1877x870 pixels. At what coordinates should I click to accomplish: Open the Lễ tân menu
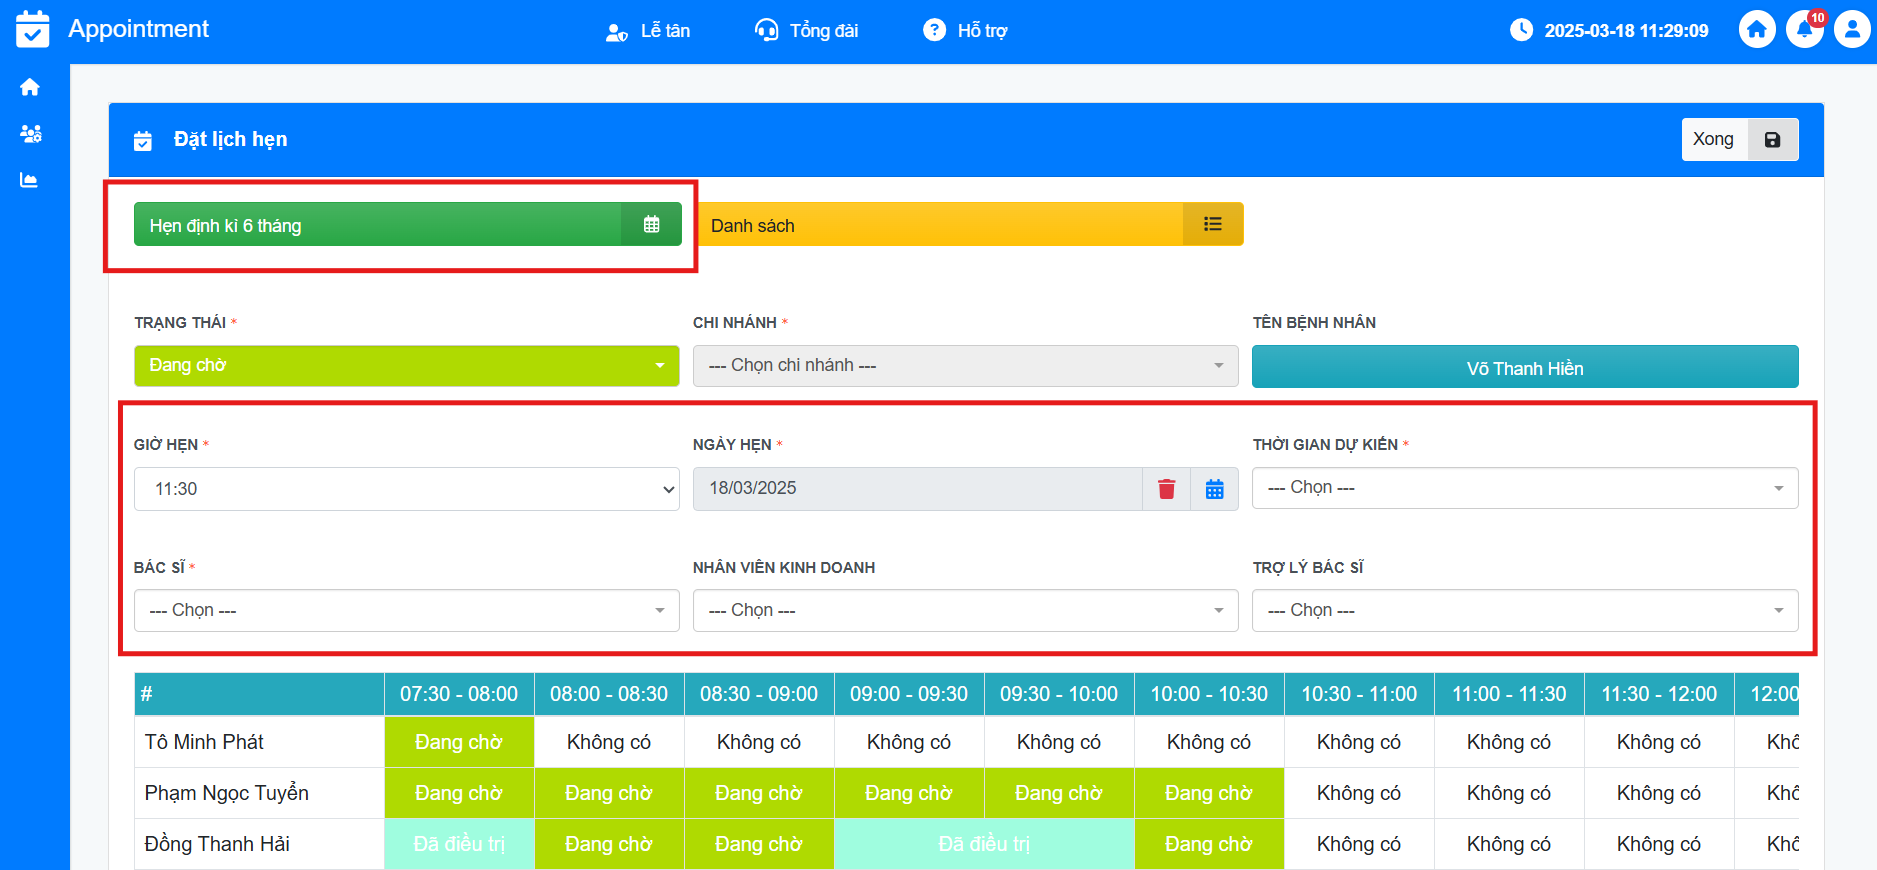tap(648, 31)
